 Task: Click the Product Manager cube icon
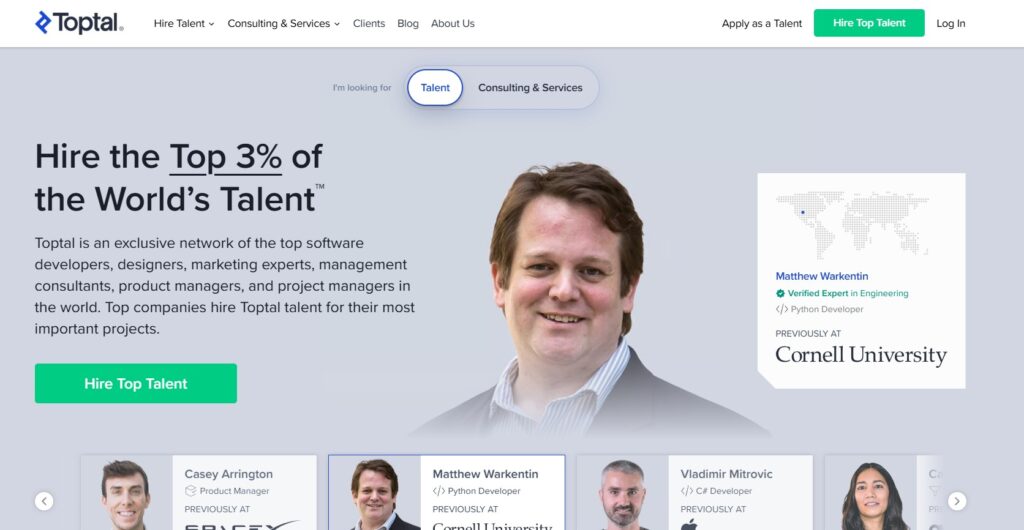coord(190,491)
